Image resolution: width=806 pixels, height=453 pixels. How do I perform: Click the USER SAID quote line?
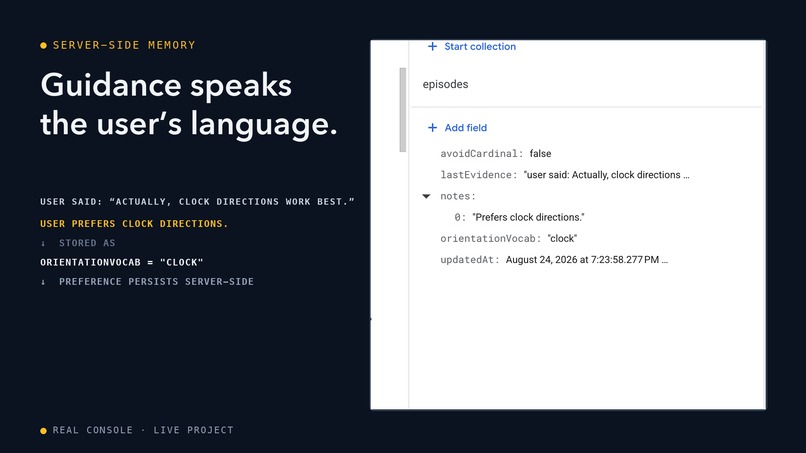click(197, 202)
